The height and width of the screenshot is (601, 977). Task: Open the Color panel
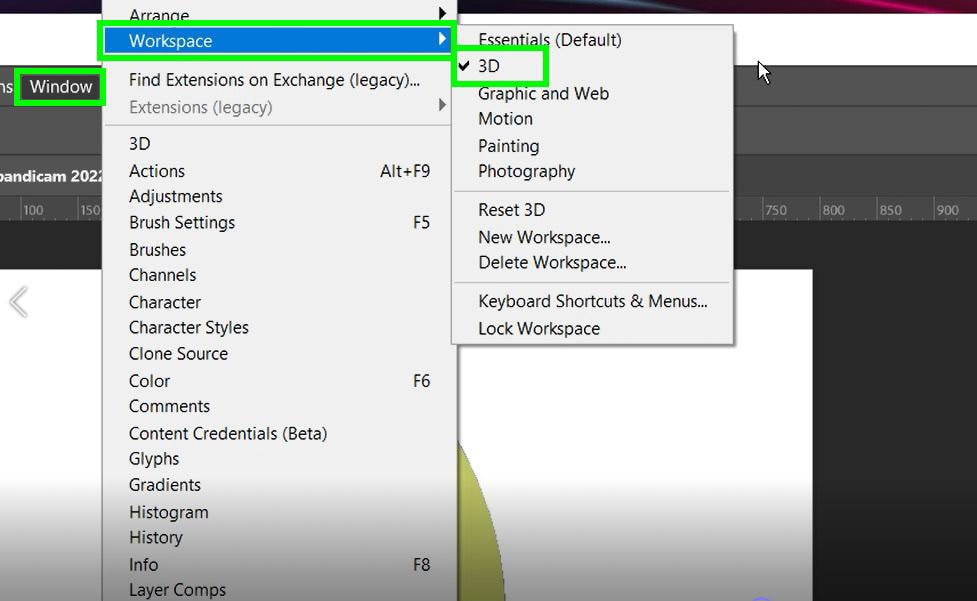click(x=149, y=381)
